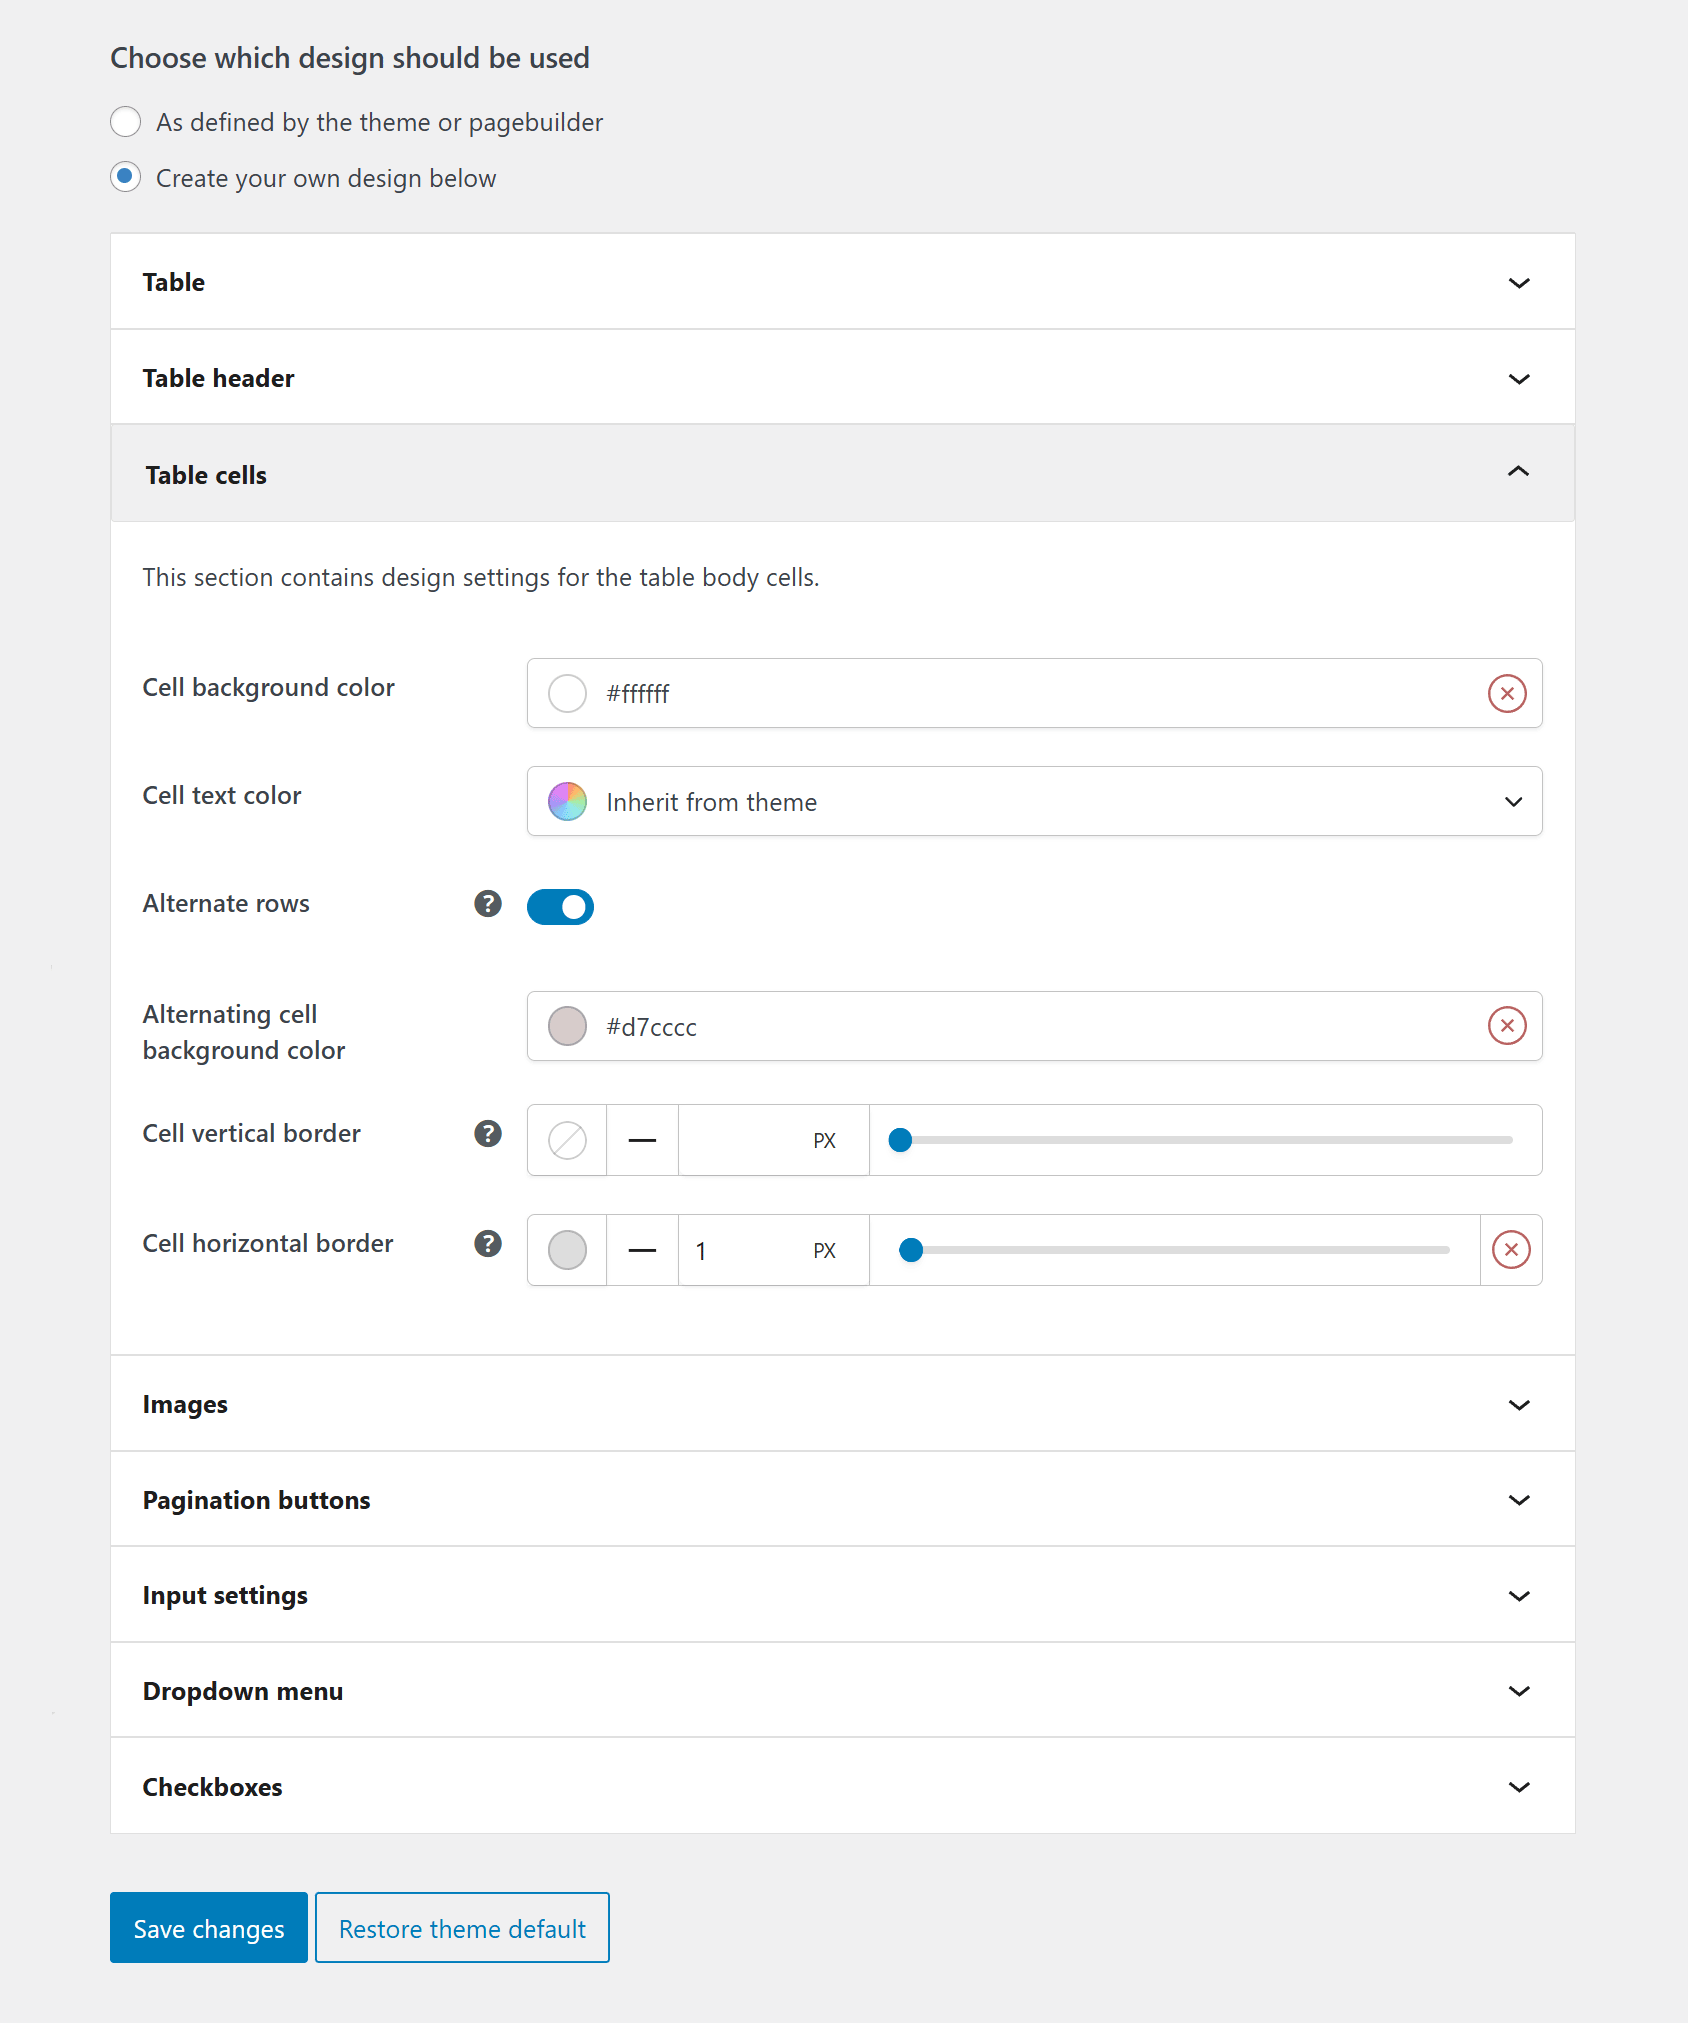Clear the Cell horizontal border setting

[x=1511, y=1249]
